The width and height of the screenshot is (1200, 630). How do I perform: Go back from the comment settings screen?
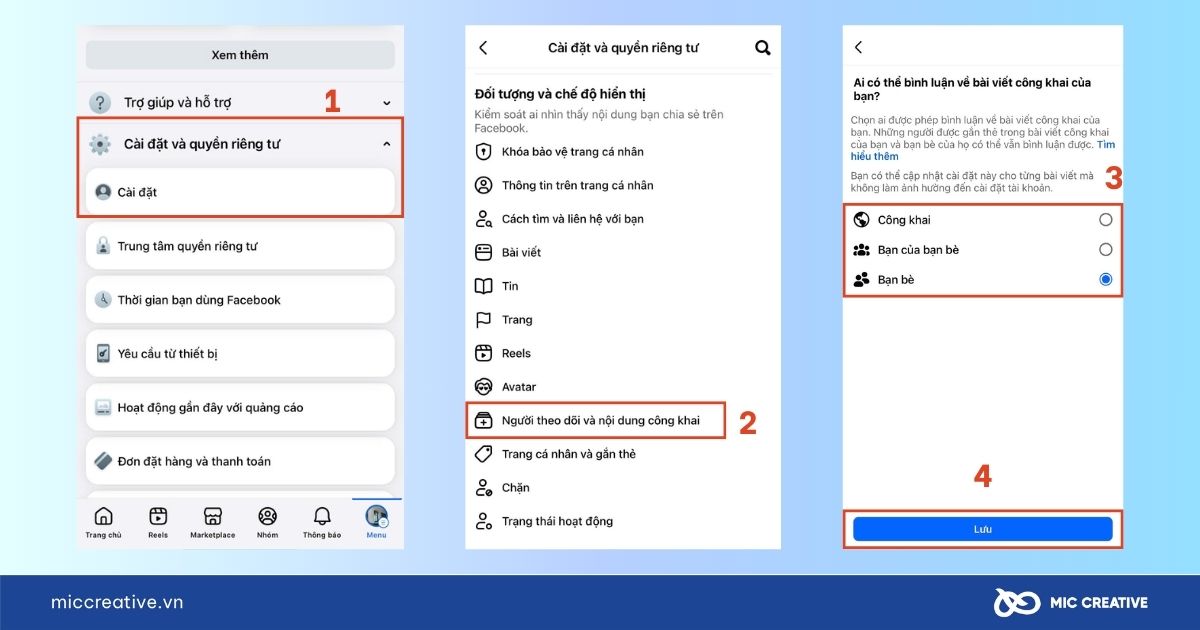tap(858, 47)
